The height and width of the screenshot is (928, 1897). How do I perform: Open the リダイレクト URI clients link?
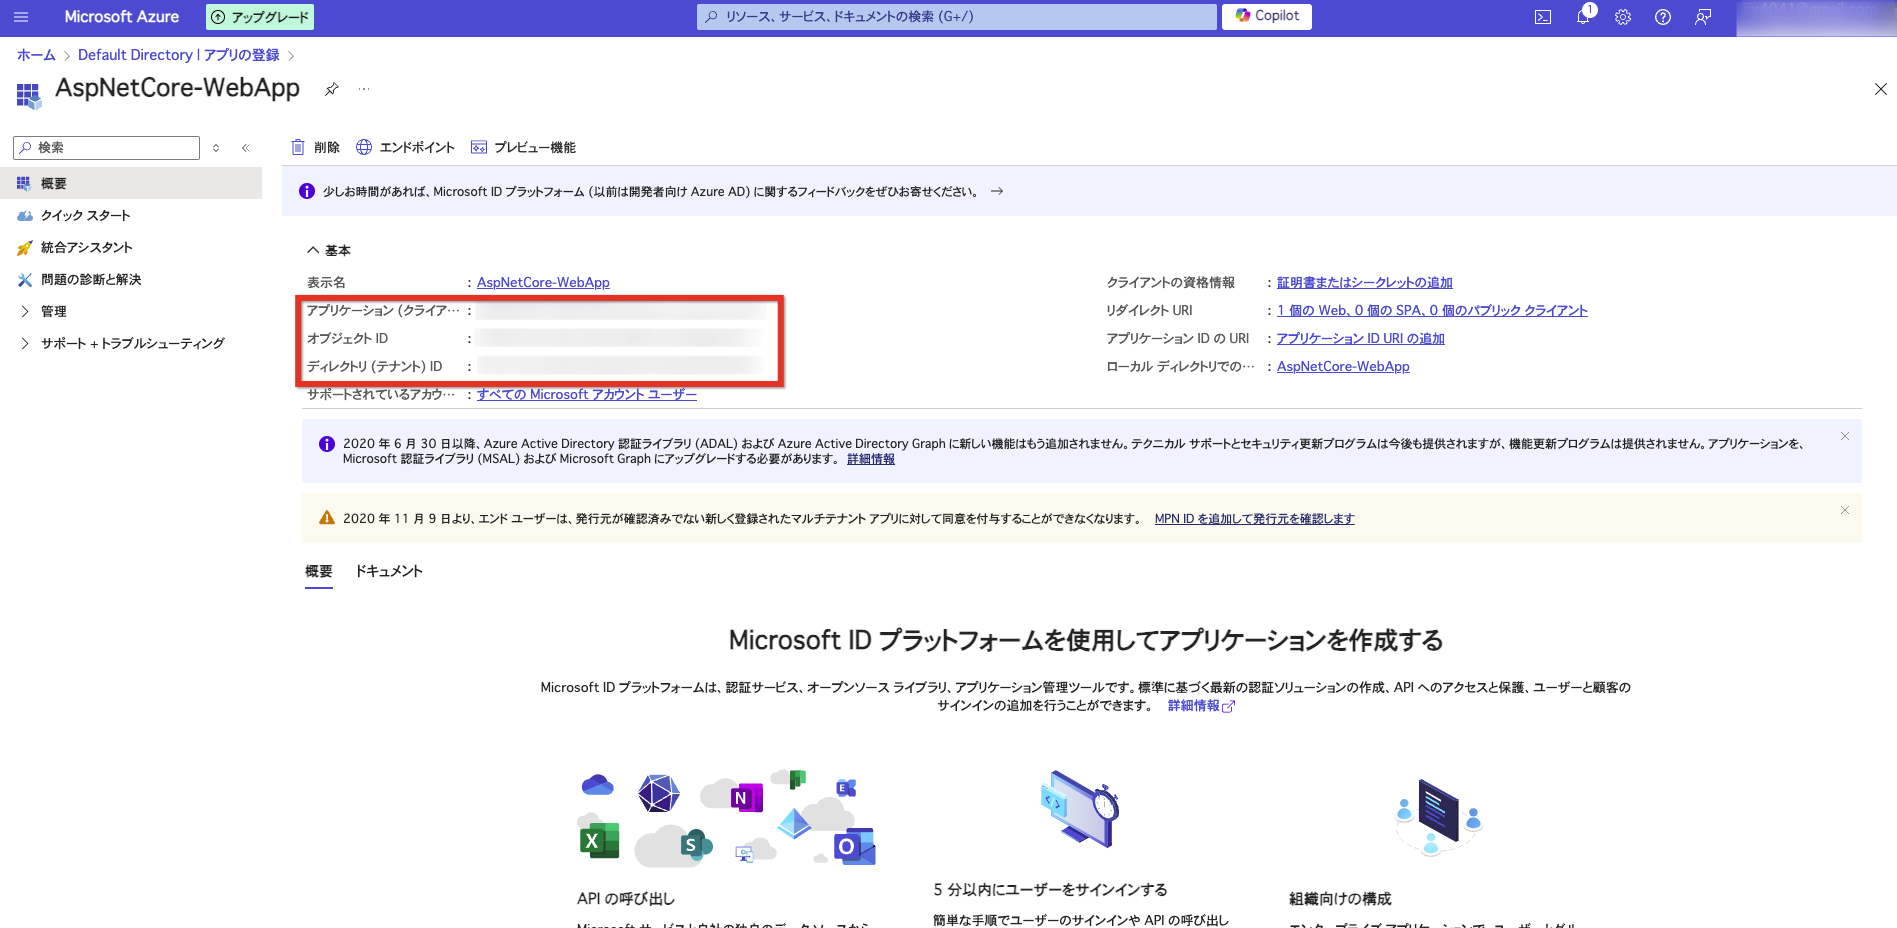click(1432, 311)
